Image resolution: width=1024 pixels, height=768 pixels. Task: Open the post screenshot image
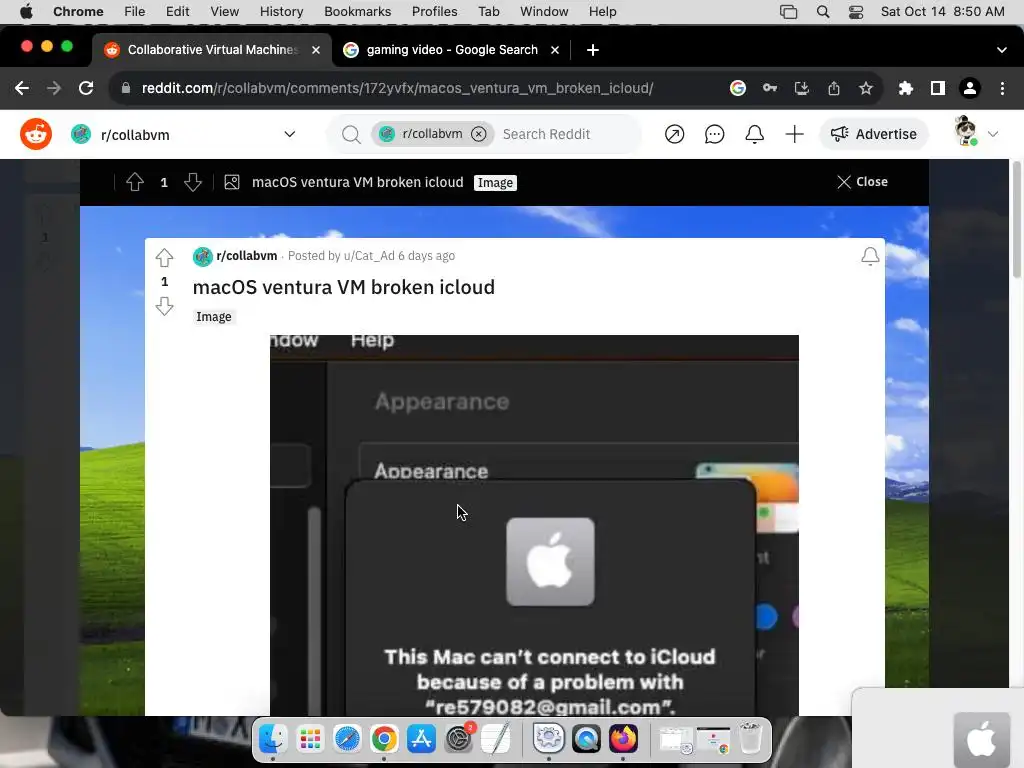point(534,525)
